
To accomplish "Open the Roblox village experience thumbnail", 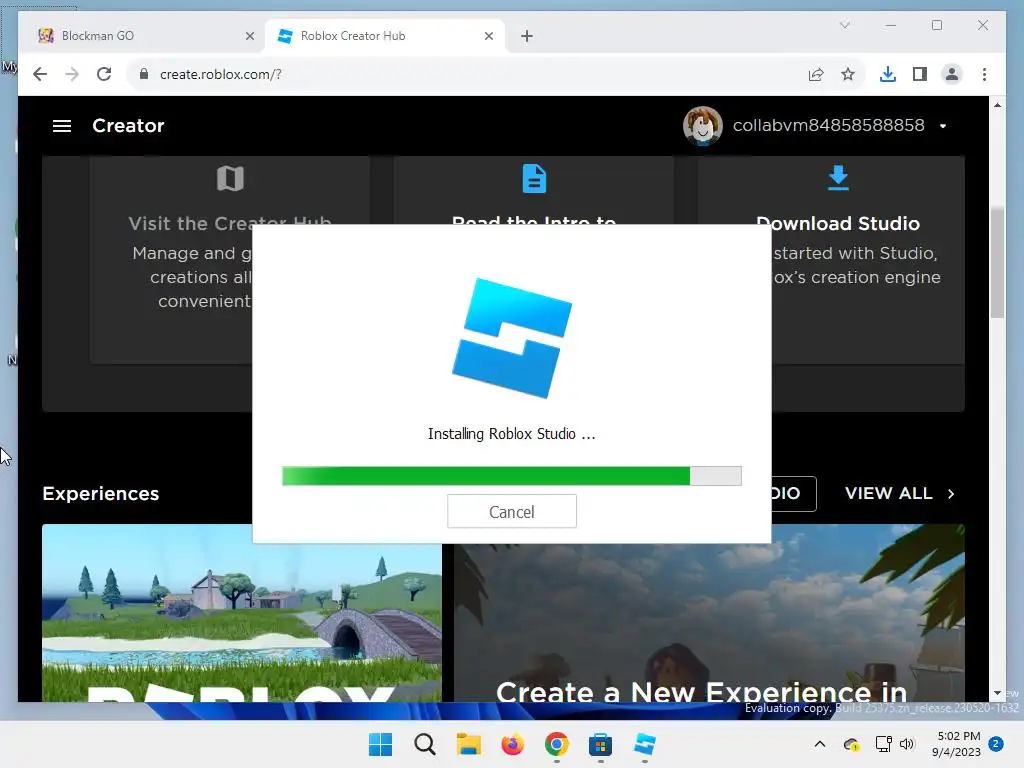I will 242,613.
